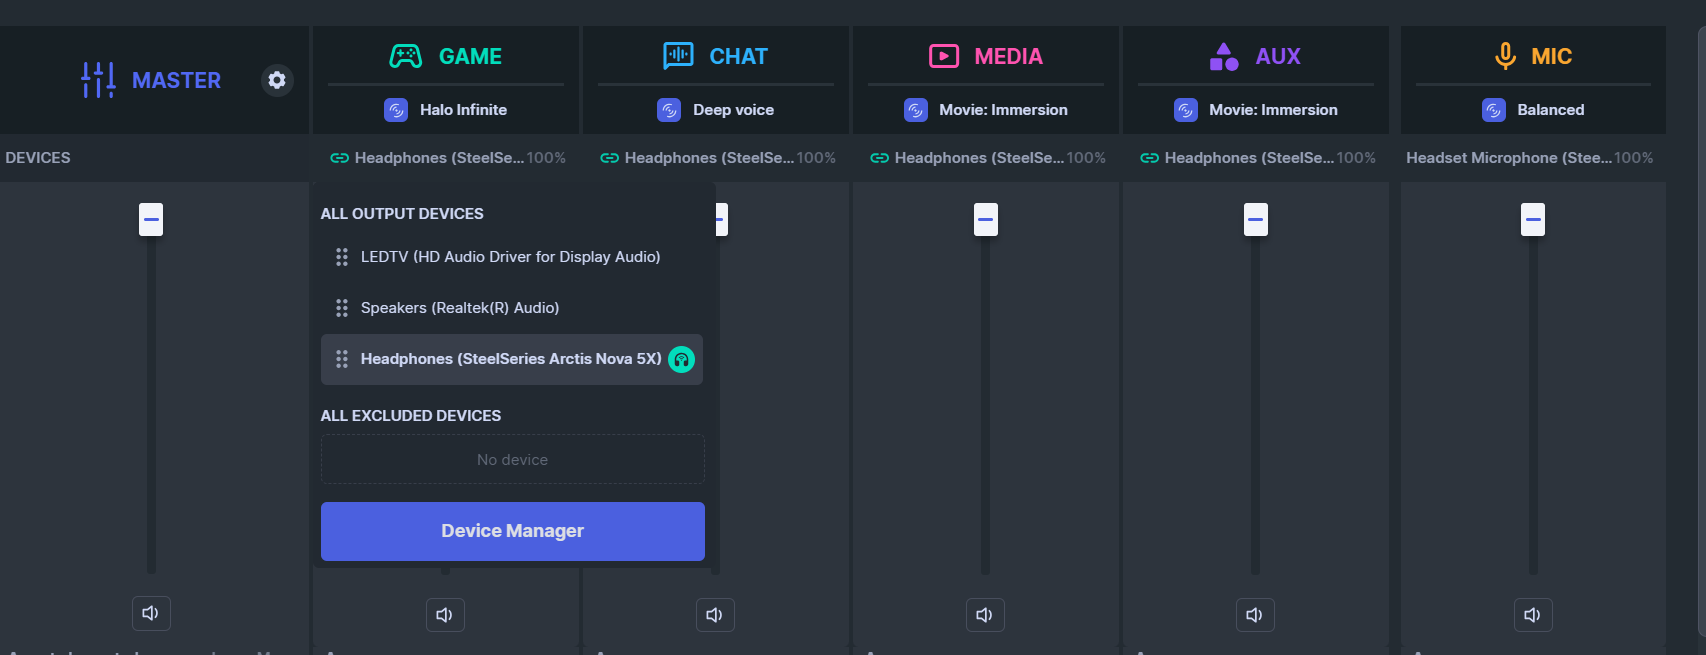Image resolution: width=1706 pixels, height=655 pixels.
Task: Adjust the Master volume slider handle
Action: (151, 219)
